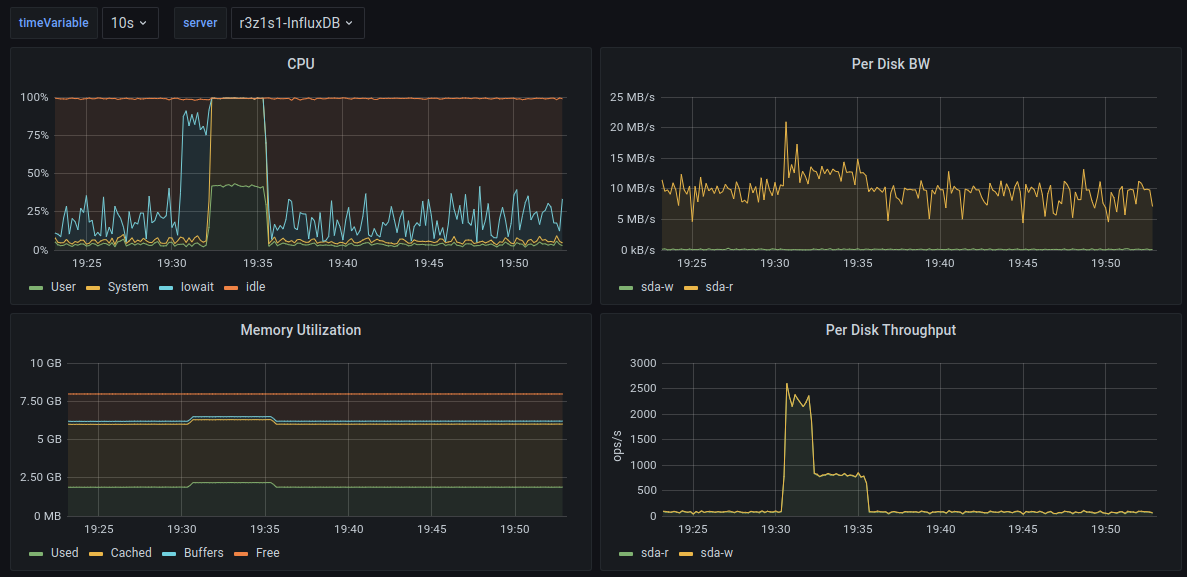Viewport: 1187px width, 577px height.
Task: Isolate the Iowait series in CPU legend
Action: pyautogui.click(x=197, y=287)
